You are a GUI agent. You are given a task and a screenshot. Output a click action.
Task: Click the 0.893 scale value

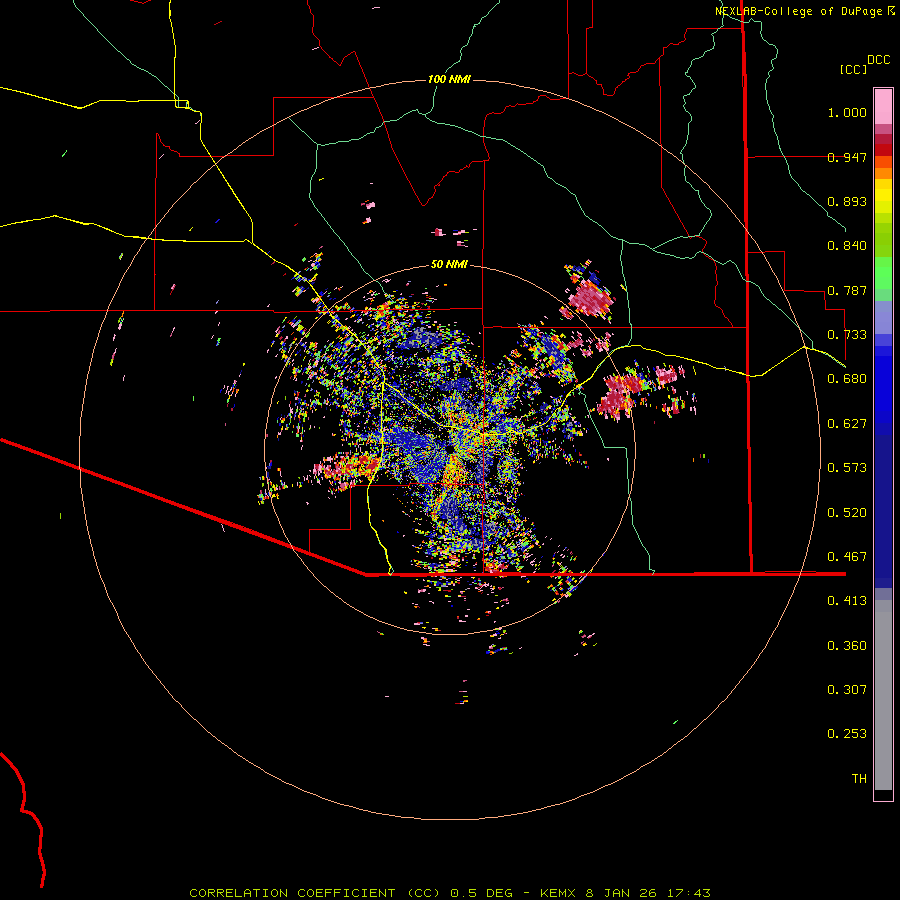(847, 201)
